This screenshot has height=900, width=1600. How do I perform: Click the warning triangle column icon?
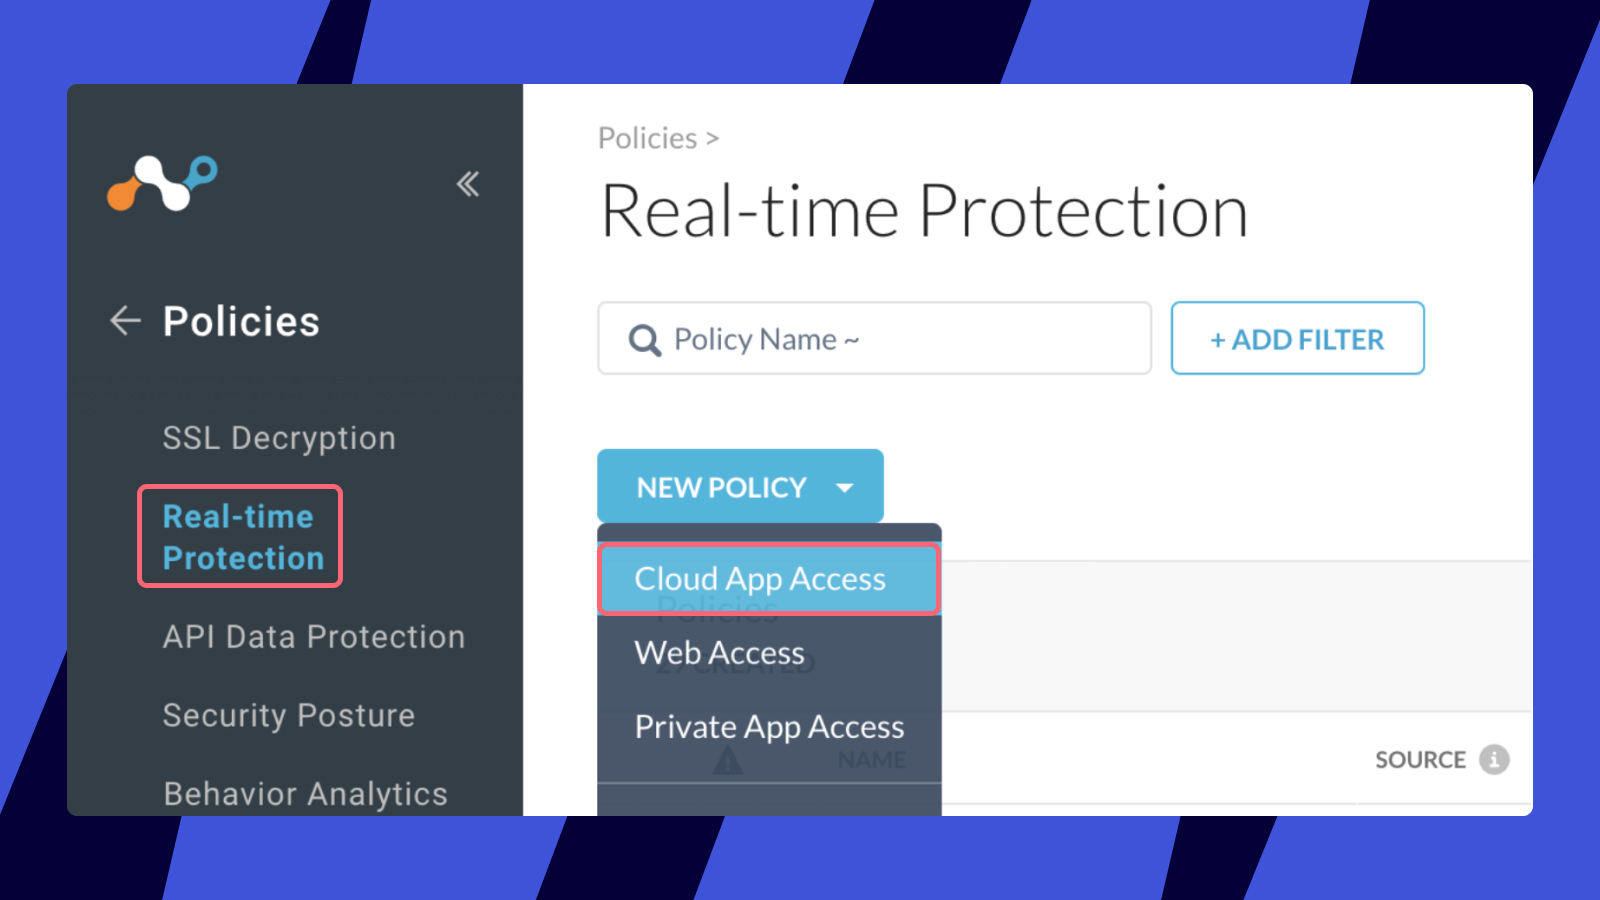click(728, 762)
